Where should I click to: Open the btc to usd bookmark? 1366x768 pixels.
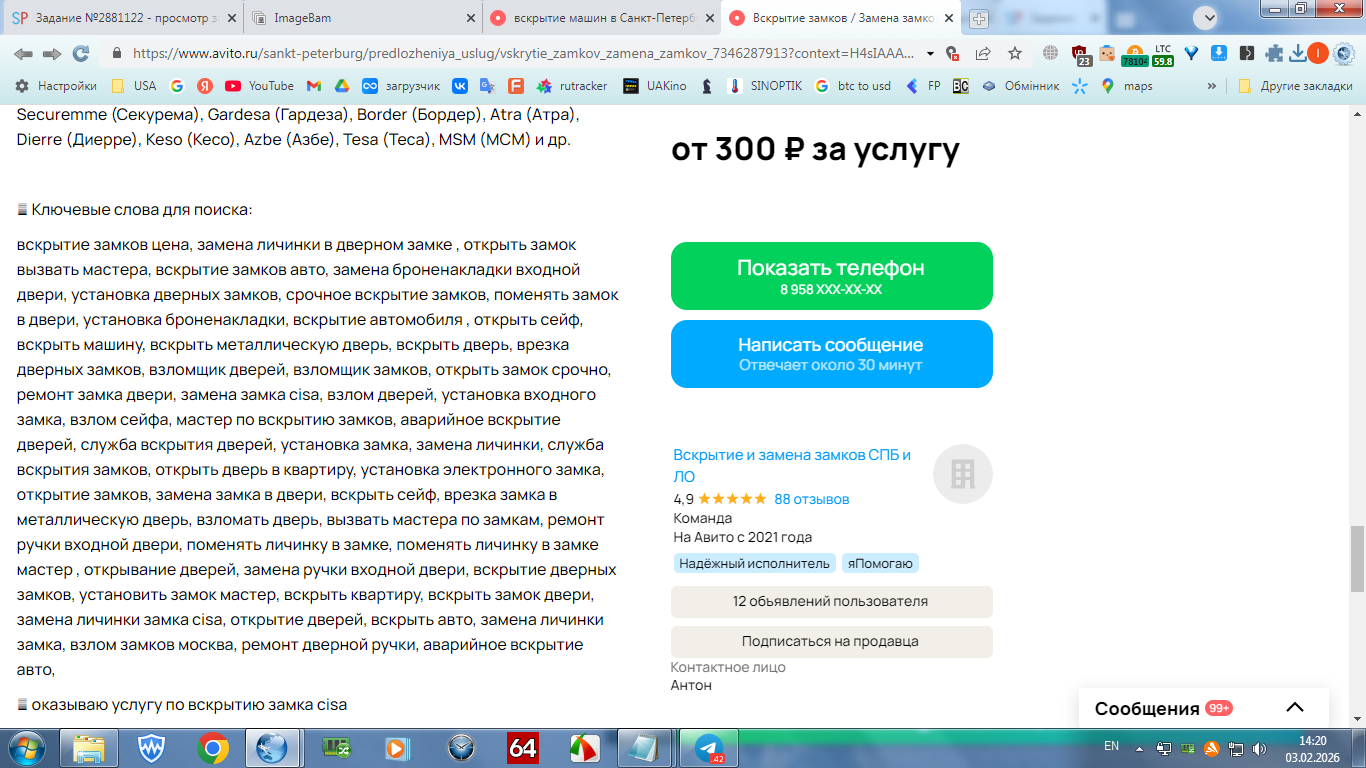[853, 86]
